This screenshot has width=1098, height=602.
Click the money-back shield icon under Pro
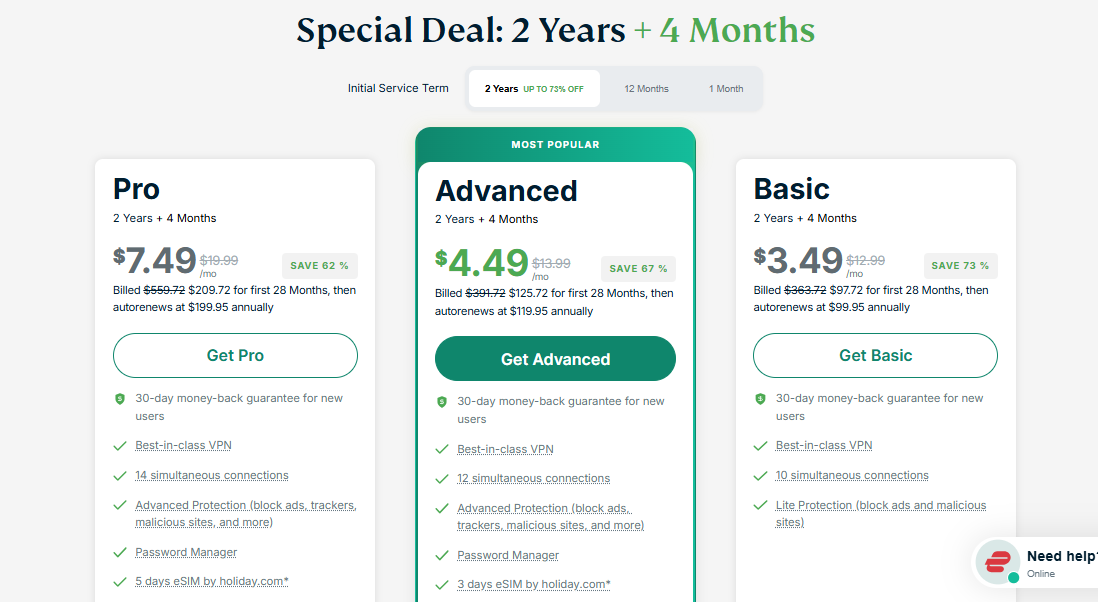pyautogui.click(x=120, y=399)
